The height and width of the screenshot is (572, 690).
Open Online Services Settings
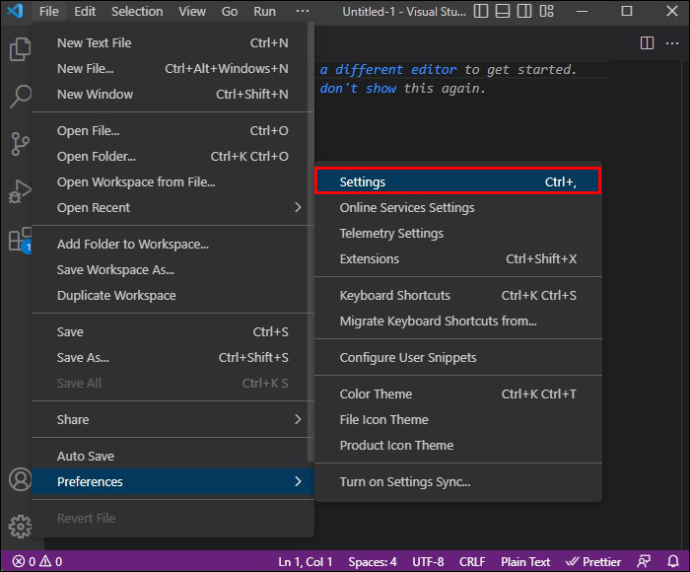[x=458, y=207]
